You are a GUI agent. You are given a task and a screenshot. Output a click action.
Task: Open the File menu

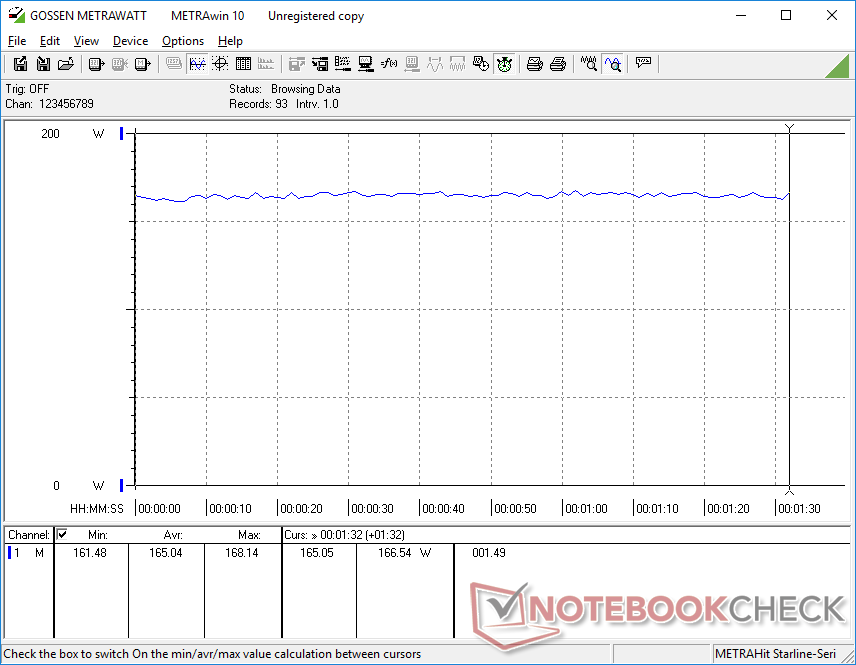coord(17,41)
